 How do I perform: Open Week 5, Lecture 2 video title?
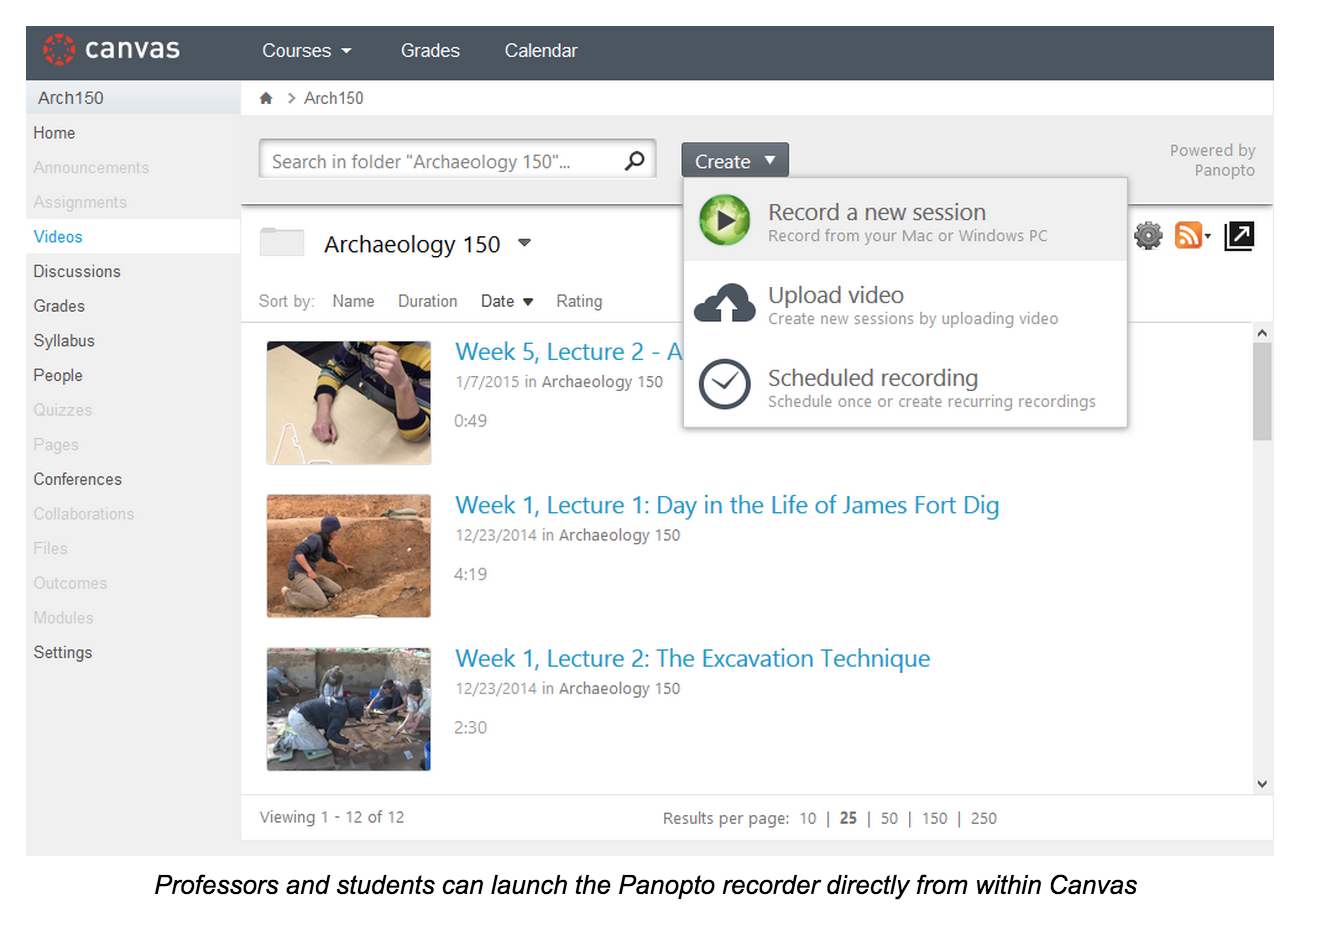coord(568,352)
